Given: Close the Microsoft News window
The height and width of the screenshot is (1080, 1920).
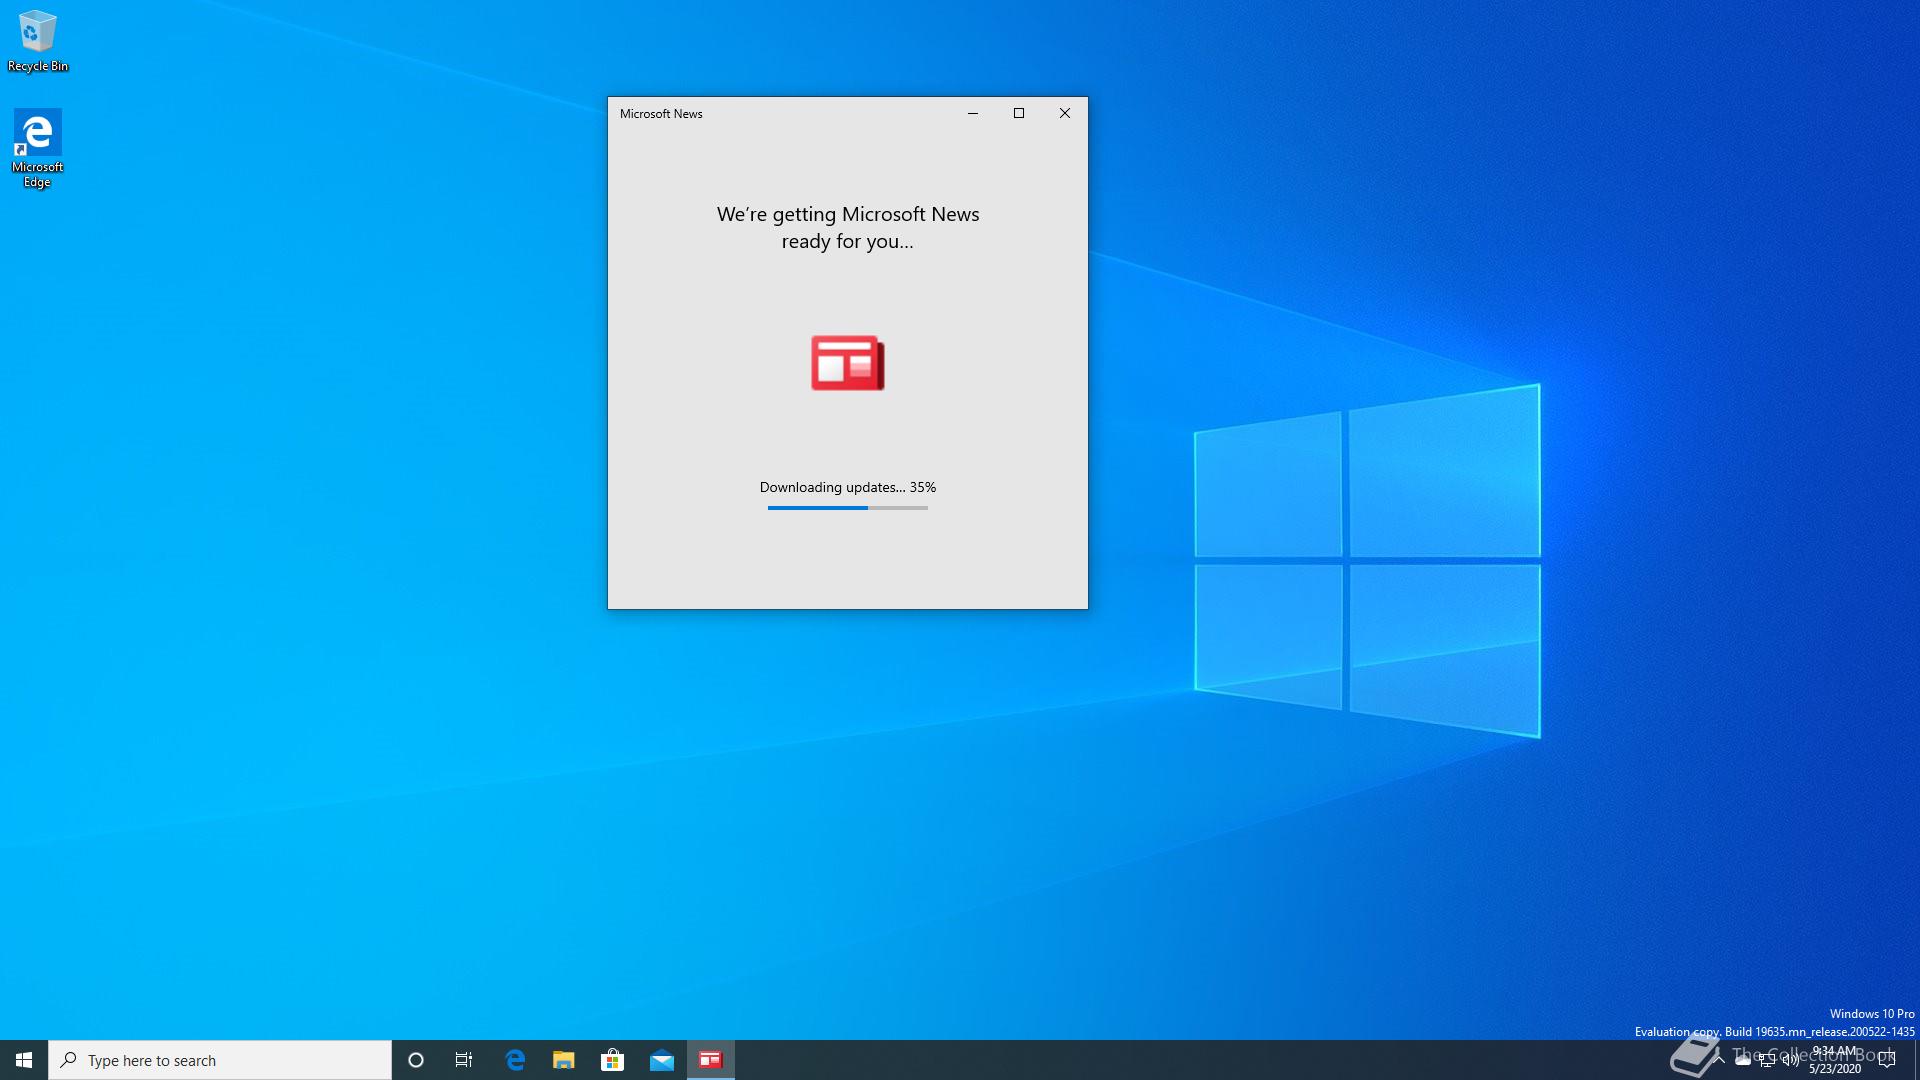Looking at the screenshot, I should pos(1065,113).
